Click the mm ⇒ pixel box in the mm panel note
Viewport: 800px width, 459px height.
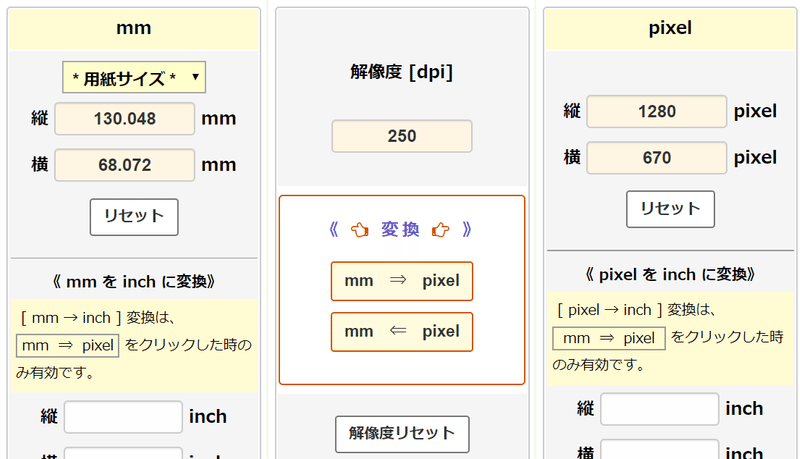coord(67,346)
